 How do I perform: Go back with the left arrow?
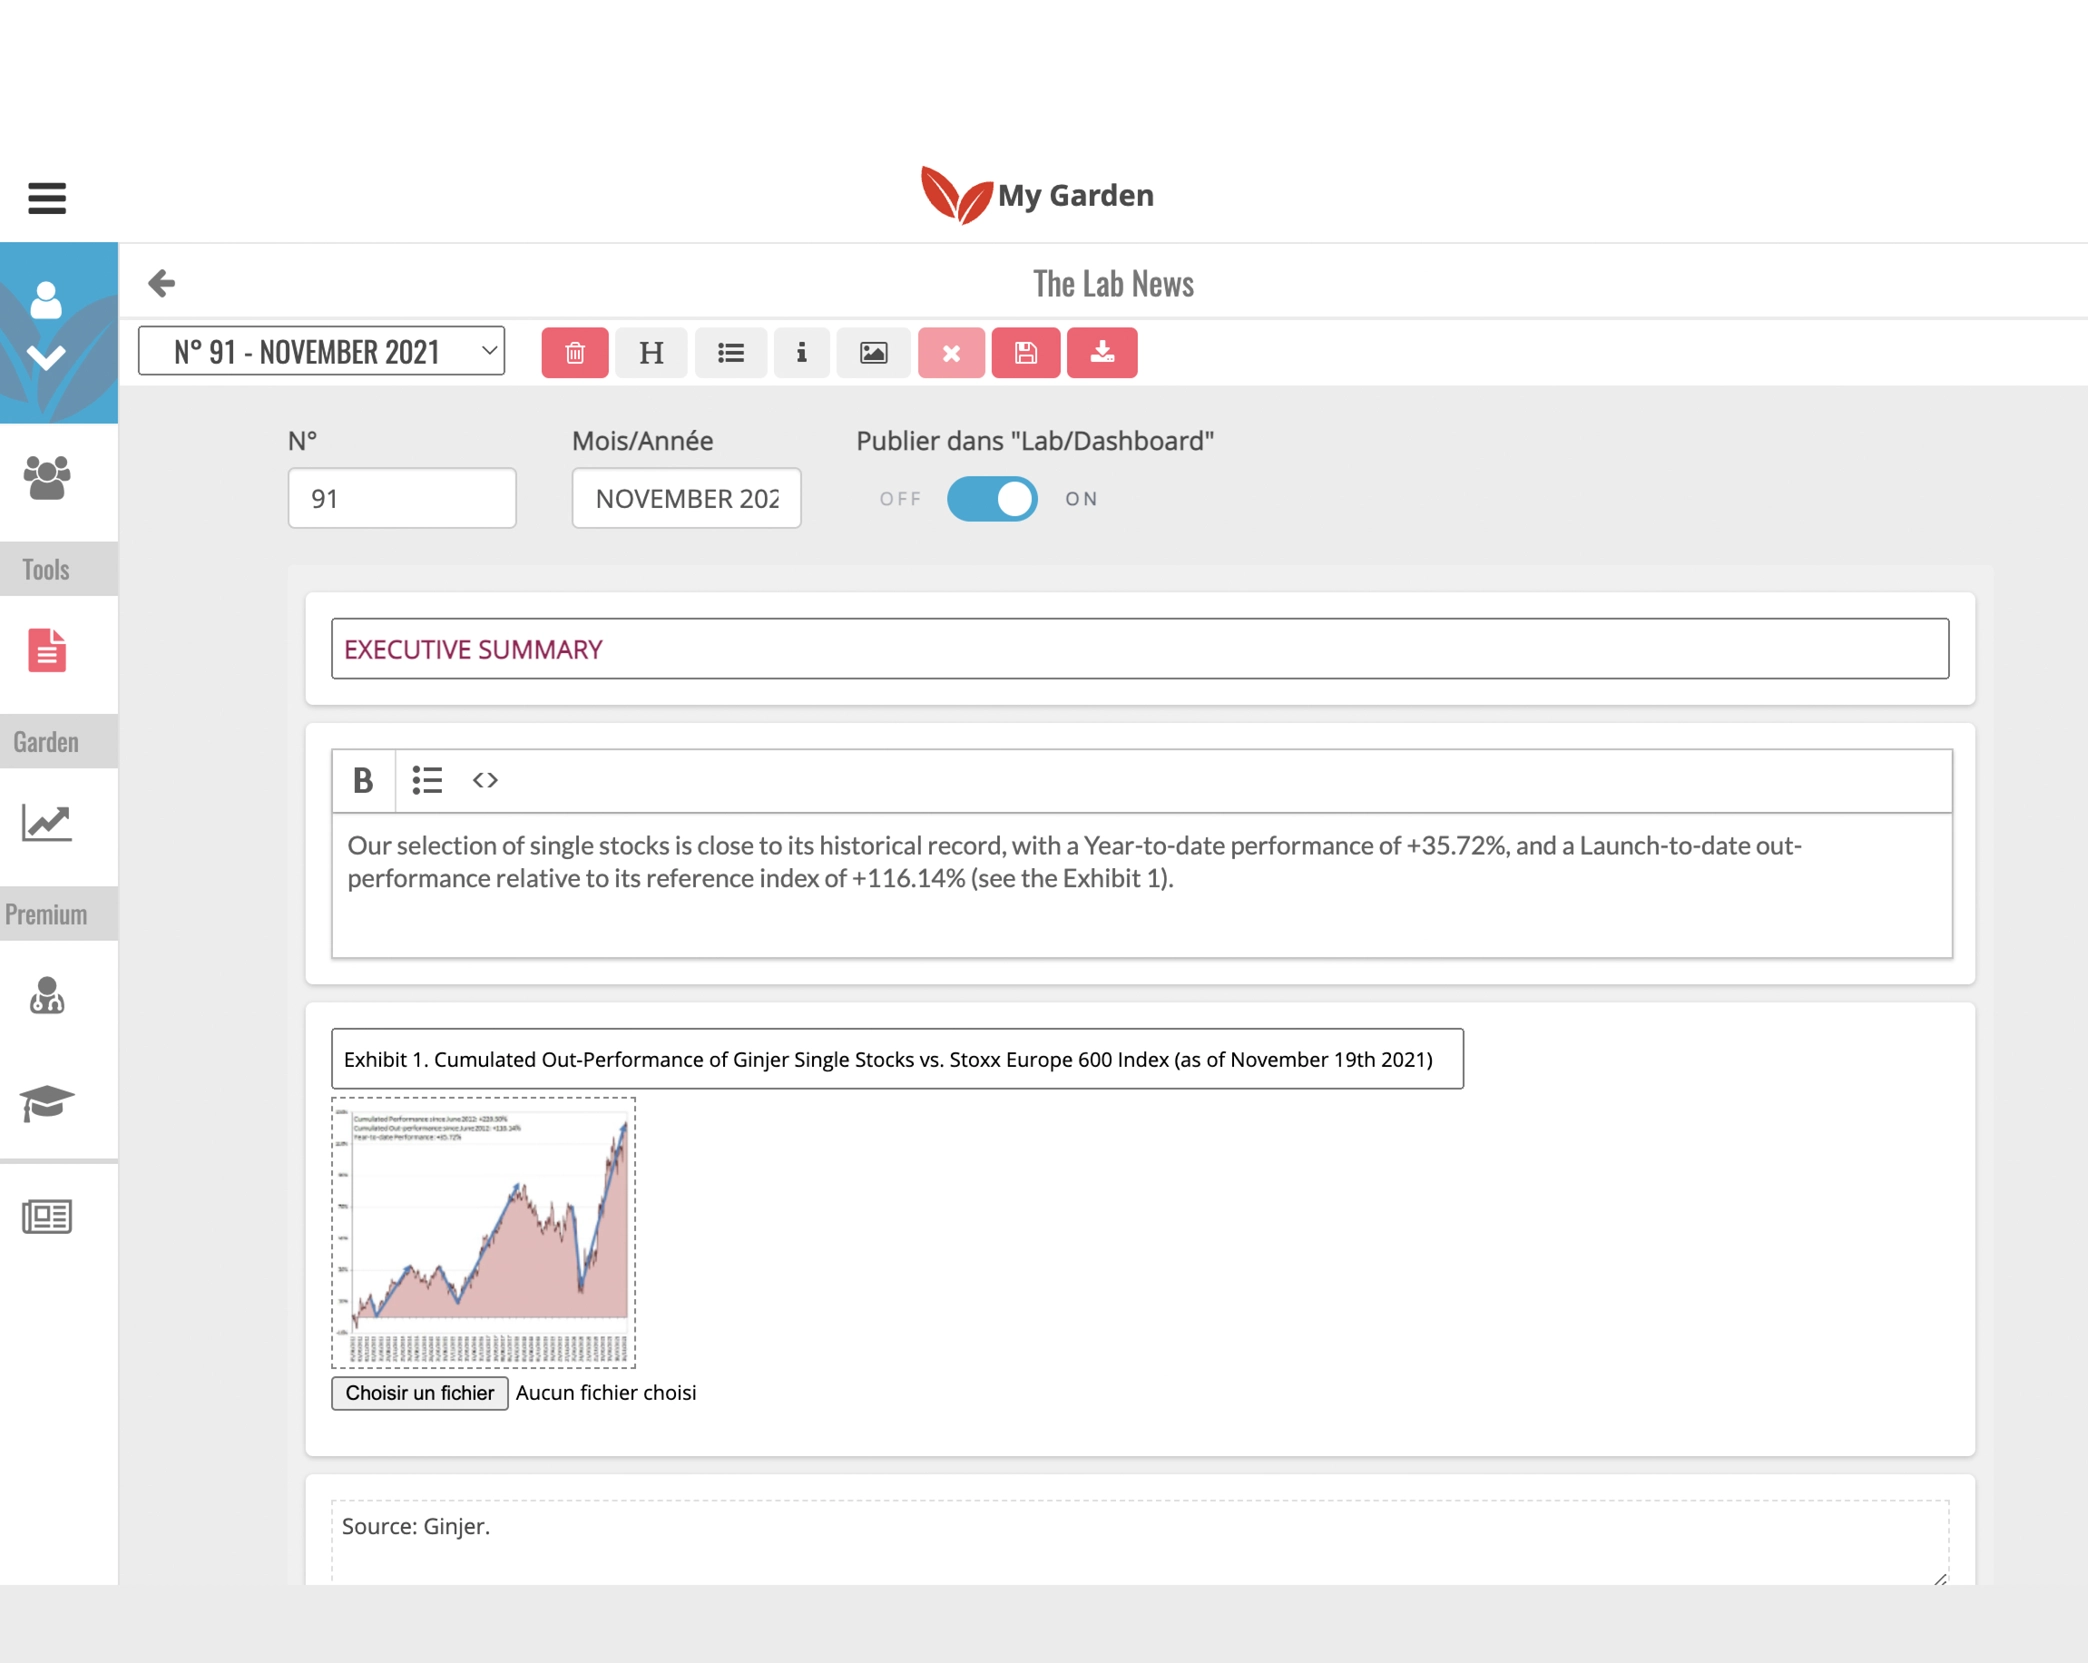click(162, 283)
